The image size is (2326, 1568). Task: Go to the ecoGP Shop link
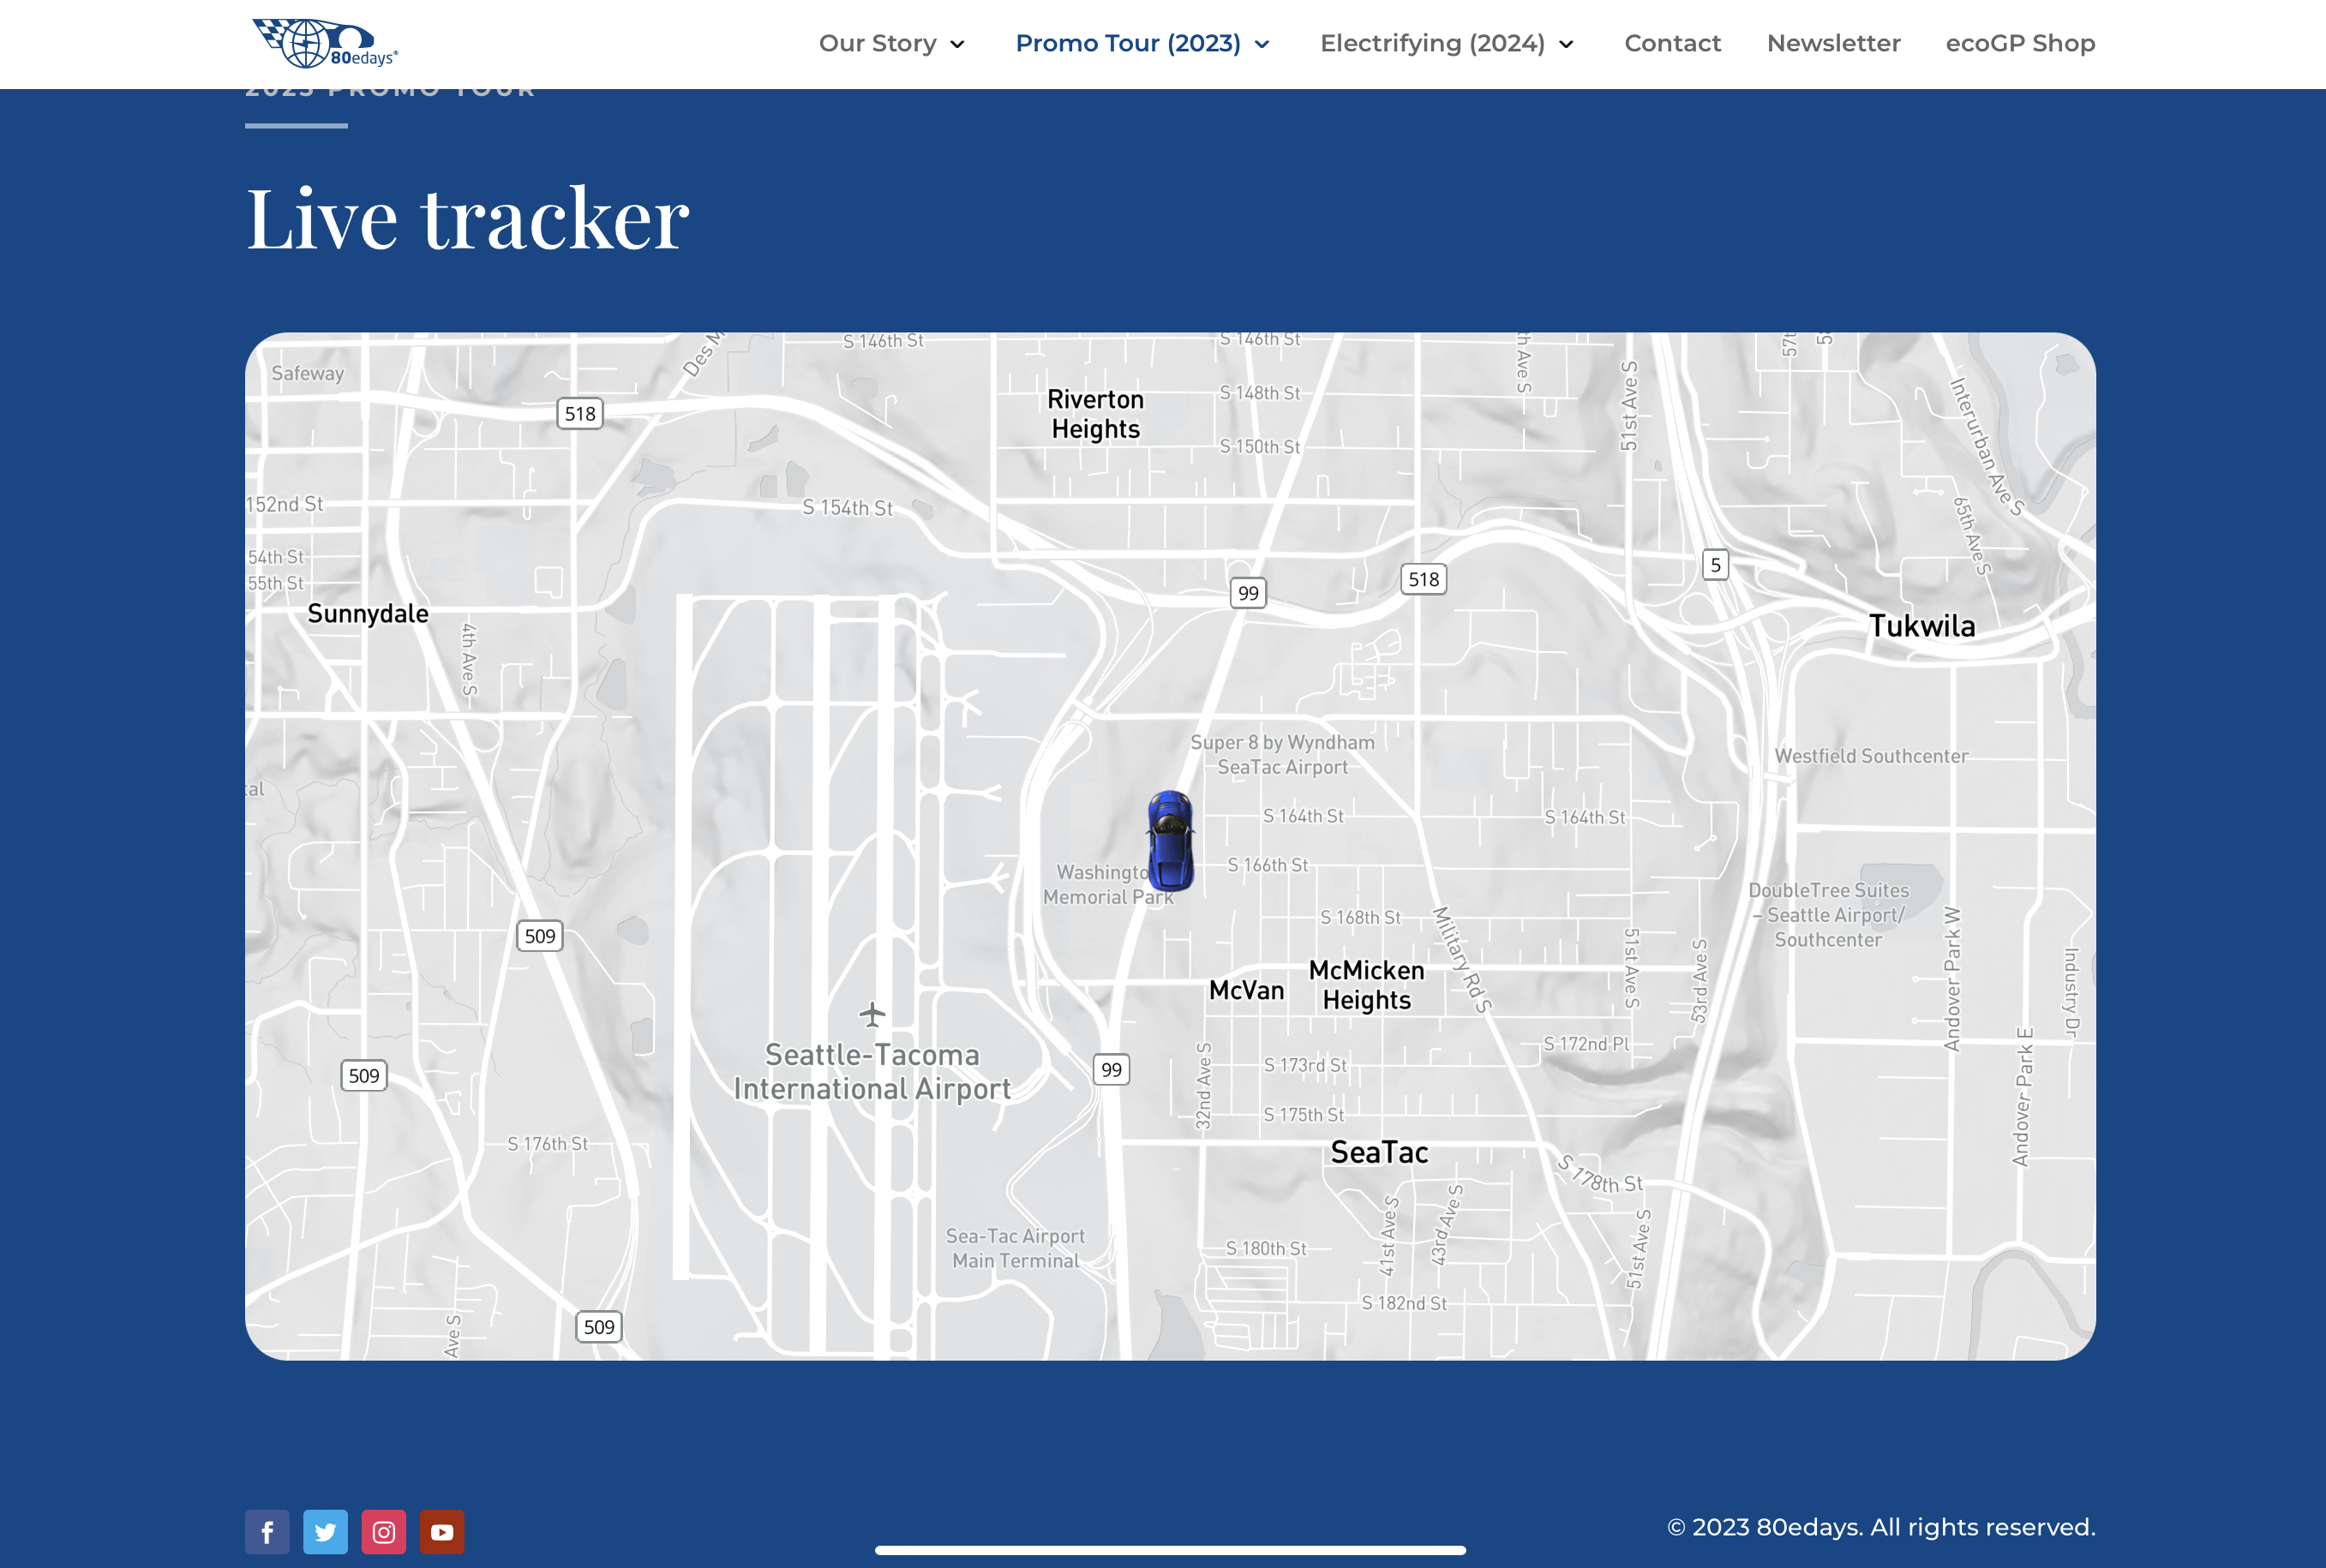point(2020,43)
